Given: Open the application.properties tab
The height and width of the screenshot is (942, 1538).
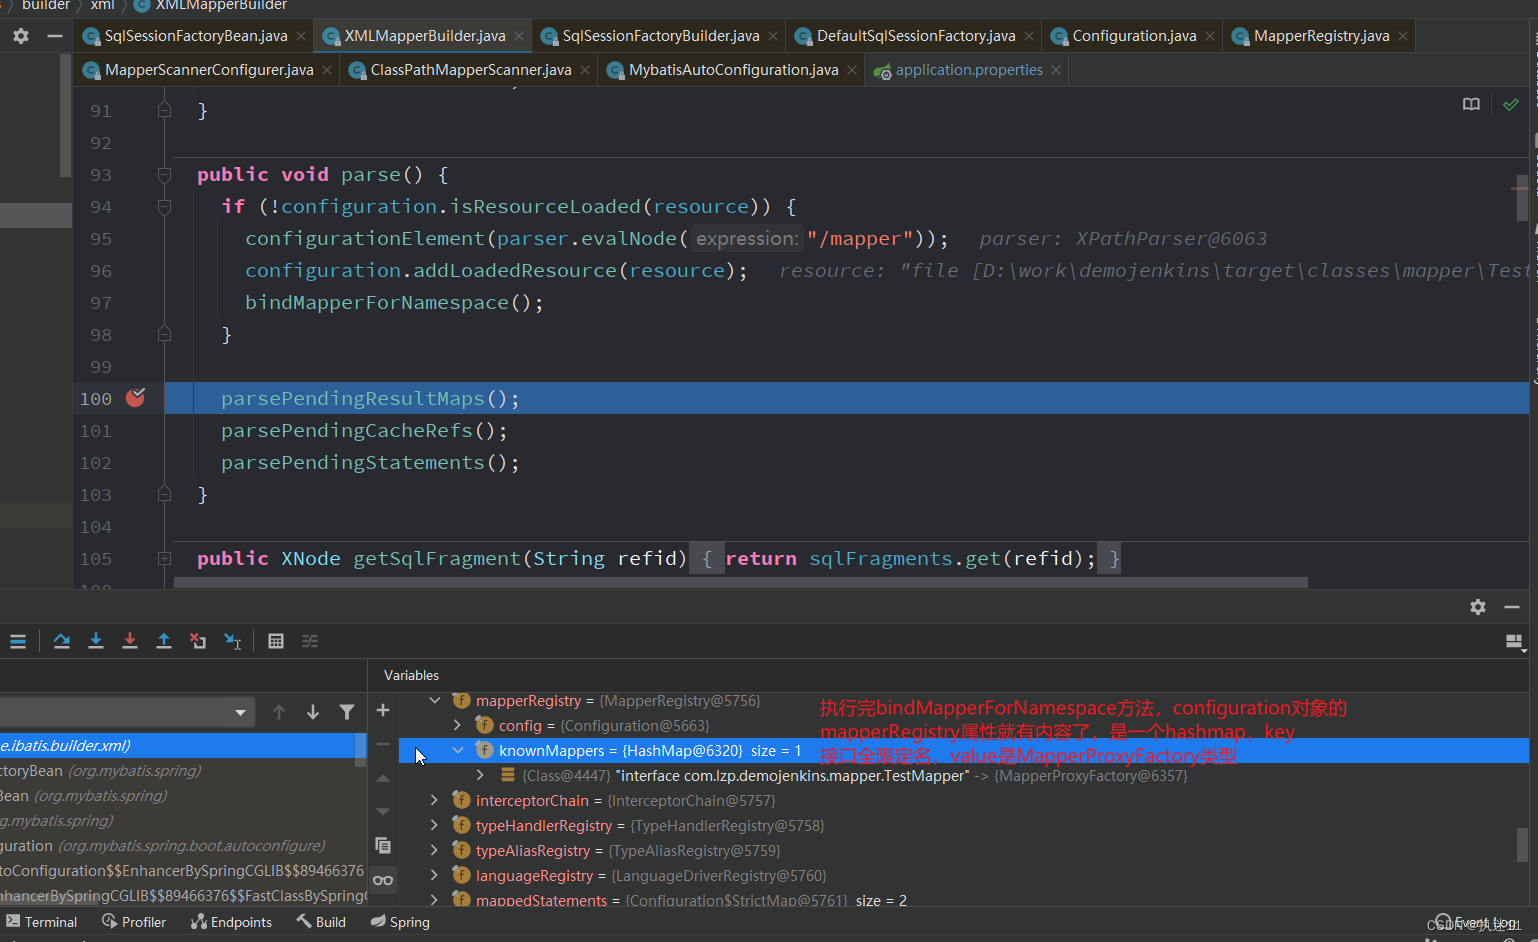Looking at the screenshot, I should [x=969, y=70].
